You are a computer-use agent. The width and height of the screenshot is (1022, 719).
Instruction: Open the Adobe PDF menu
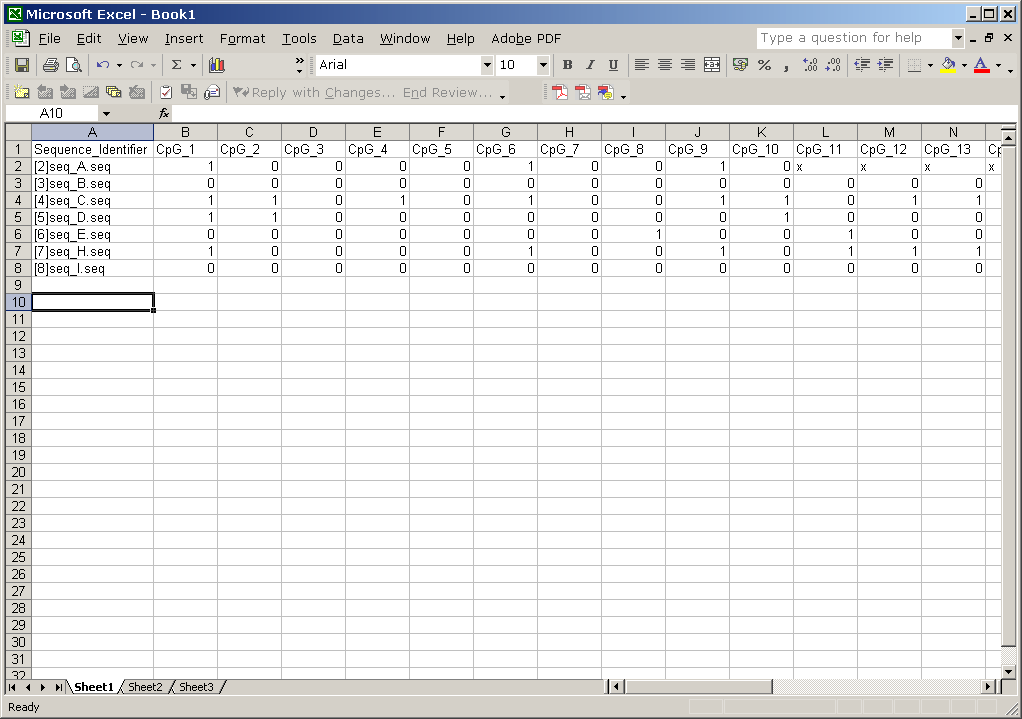tap(526, 38)
